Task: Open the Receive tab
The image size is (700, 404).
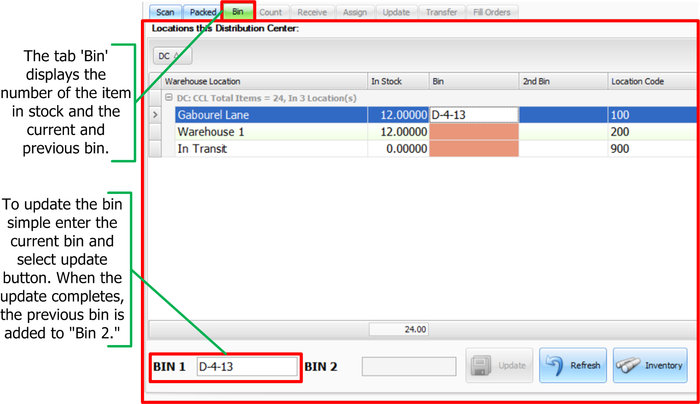Action: click(311, 12)
